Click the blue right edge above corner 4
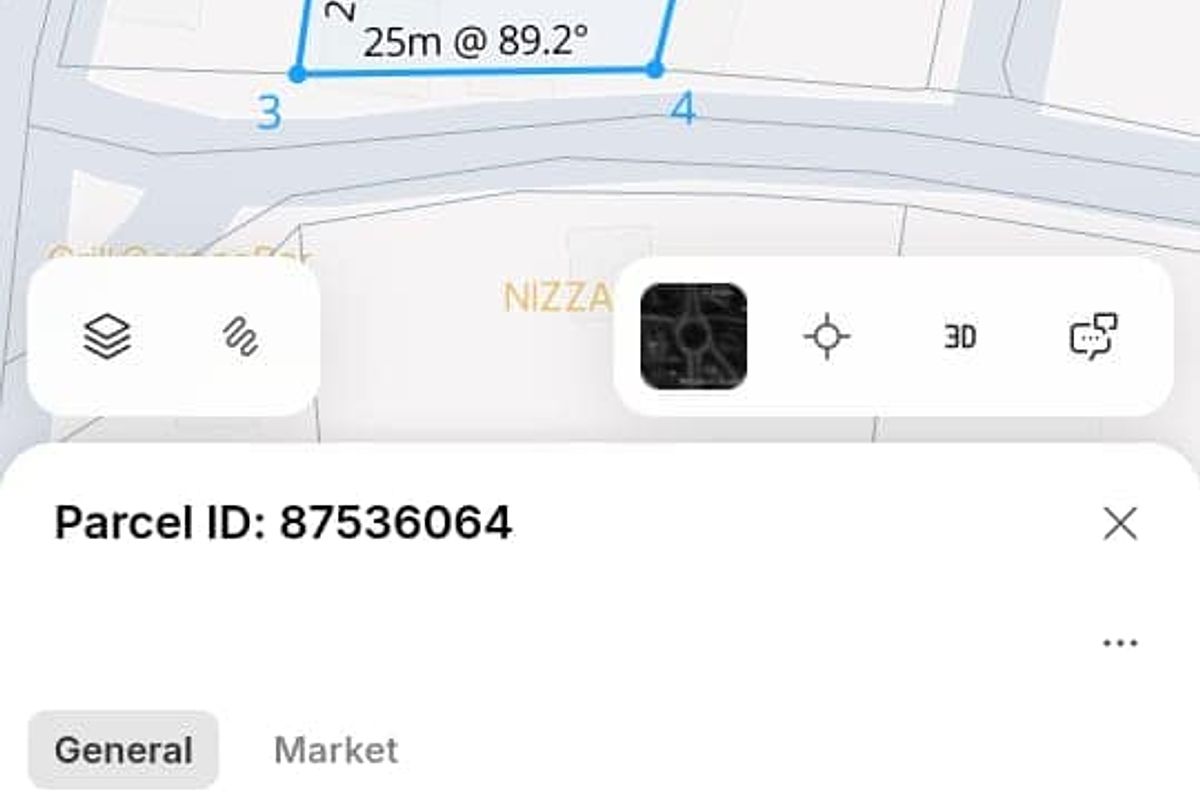Screen dimensions: 1200x800 tap(664, 30)
